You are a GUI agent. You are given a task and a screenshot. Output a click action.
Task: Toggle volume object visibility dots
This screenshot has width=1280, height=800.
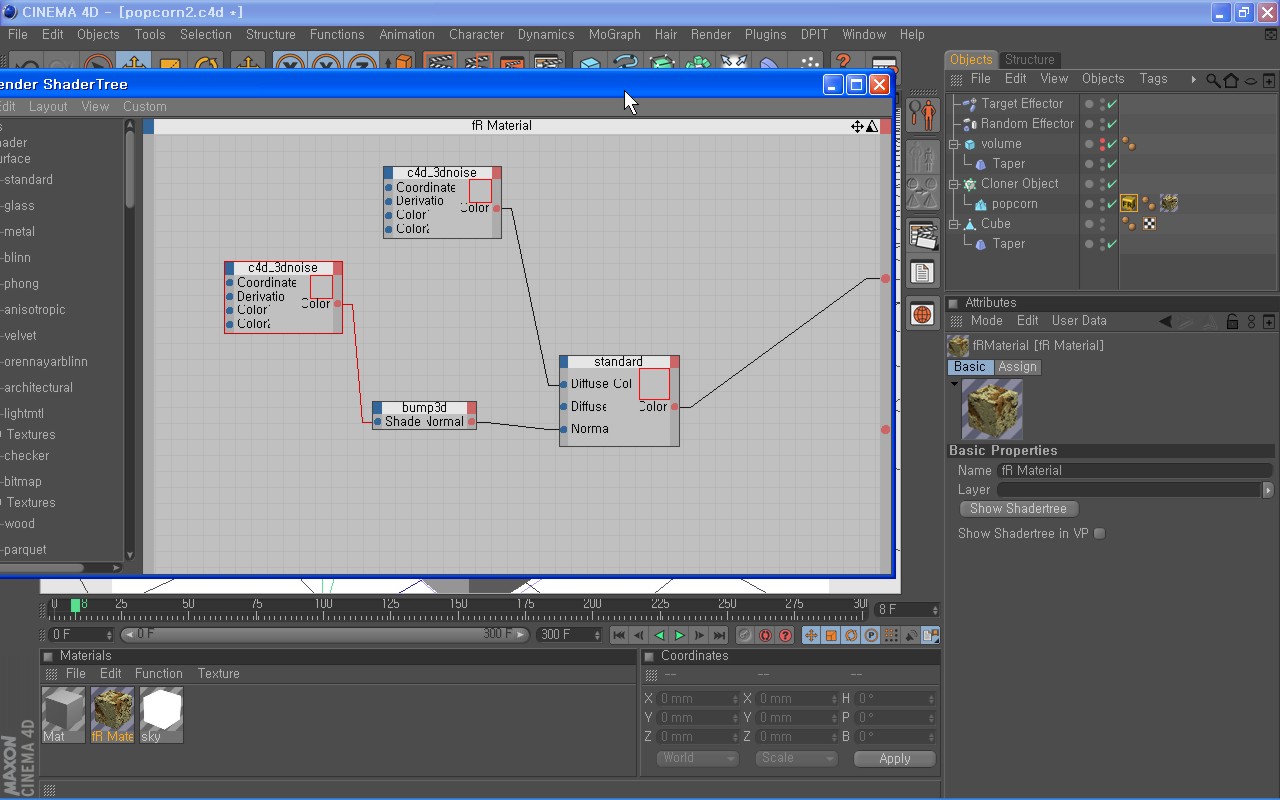coord(1102,144)
